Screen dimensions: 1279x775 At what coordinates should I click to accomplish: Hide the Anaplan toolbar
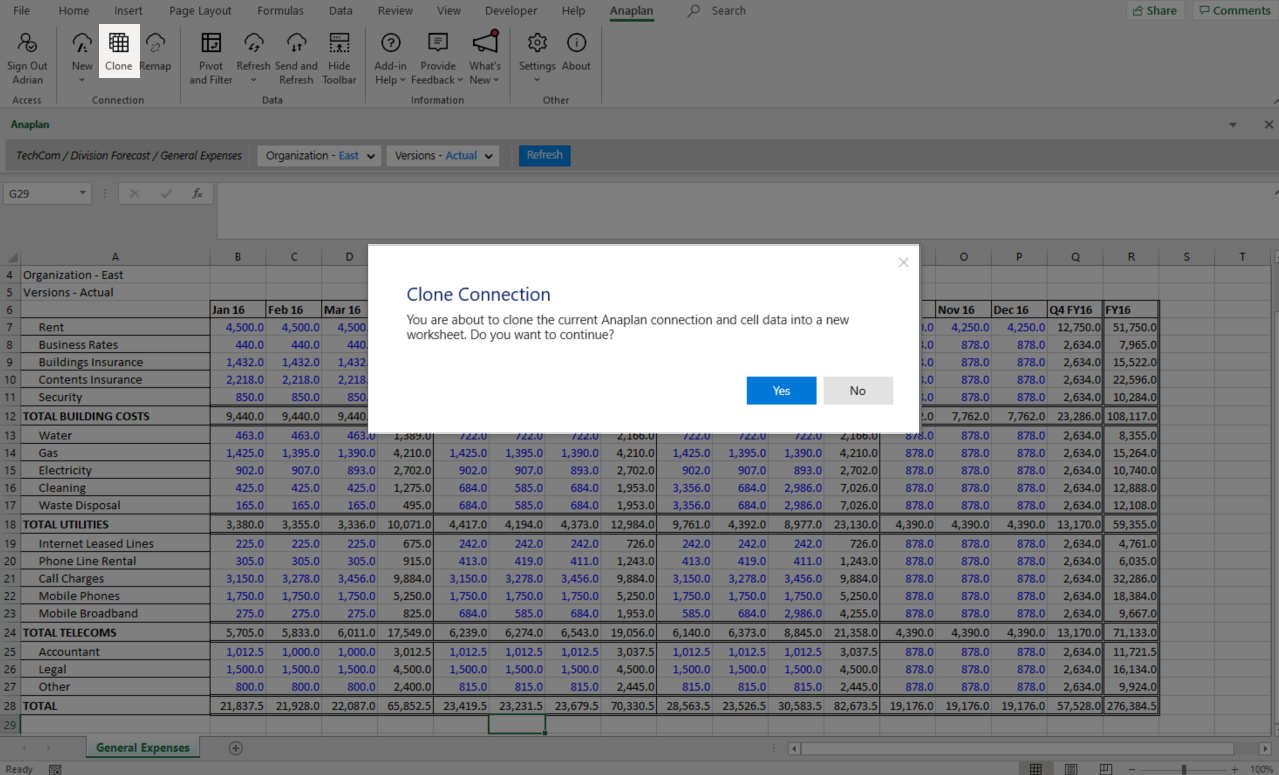tap(337, 57)
